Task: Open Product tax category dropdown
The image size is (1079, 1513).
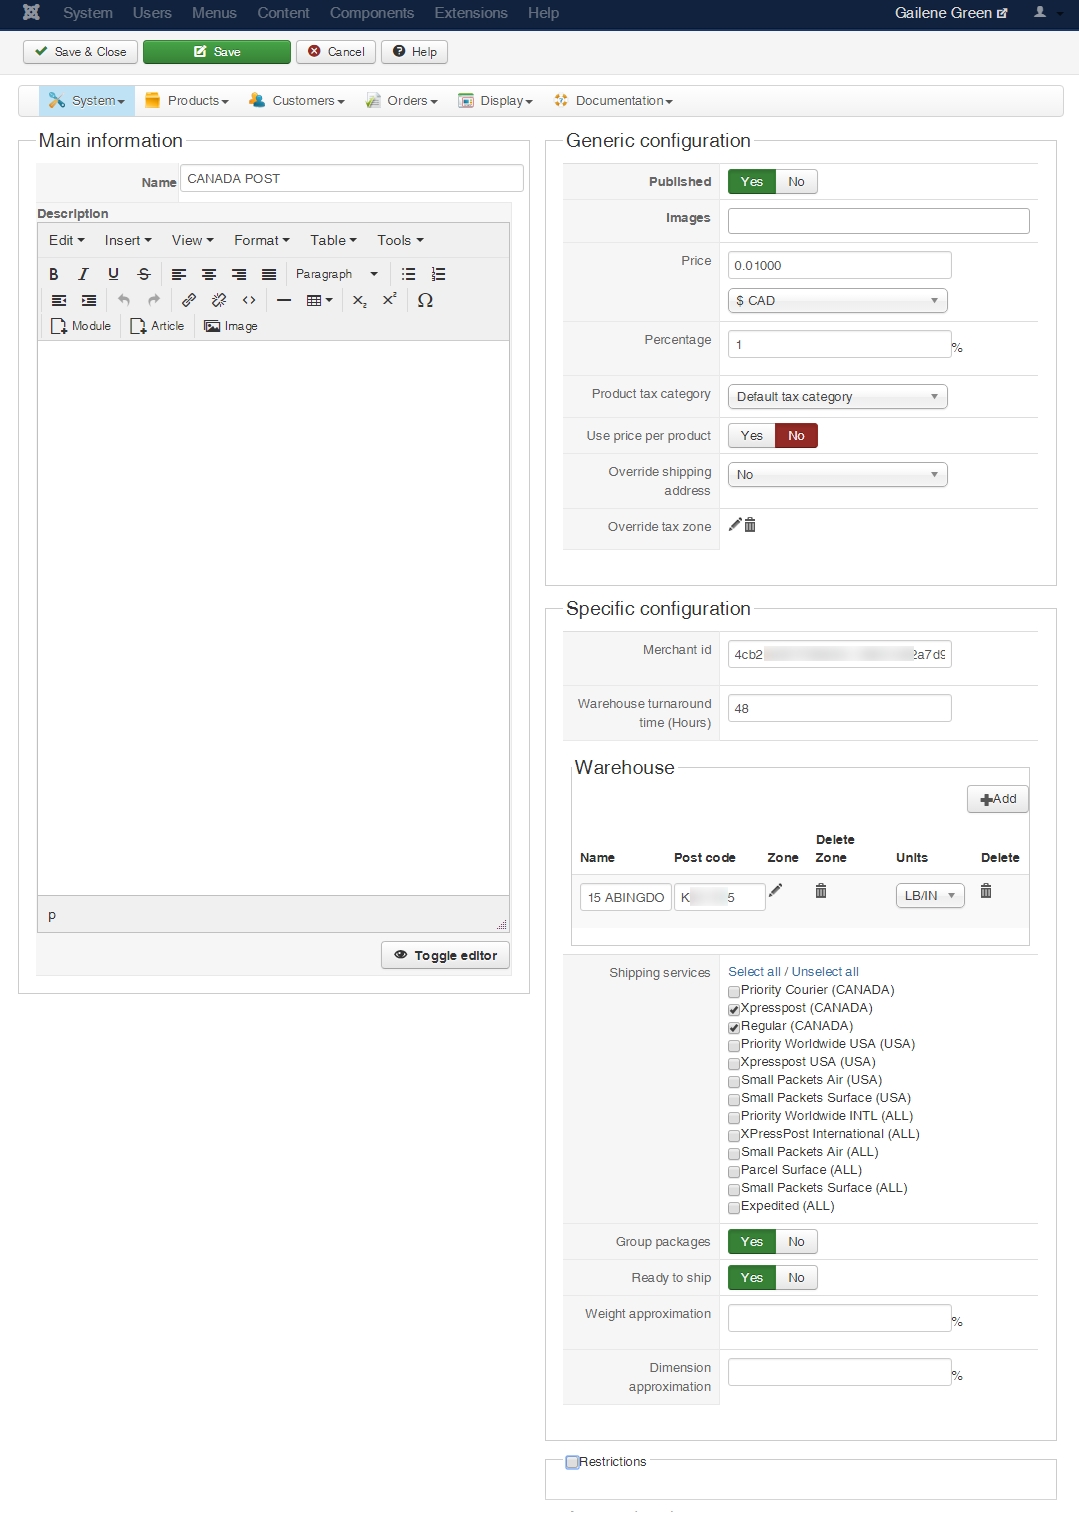Action: click(837, 397)
